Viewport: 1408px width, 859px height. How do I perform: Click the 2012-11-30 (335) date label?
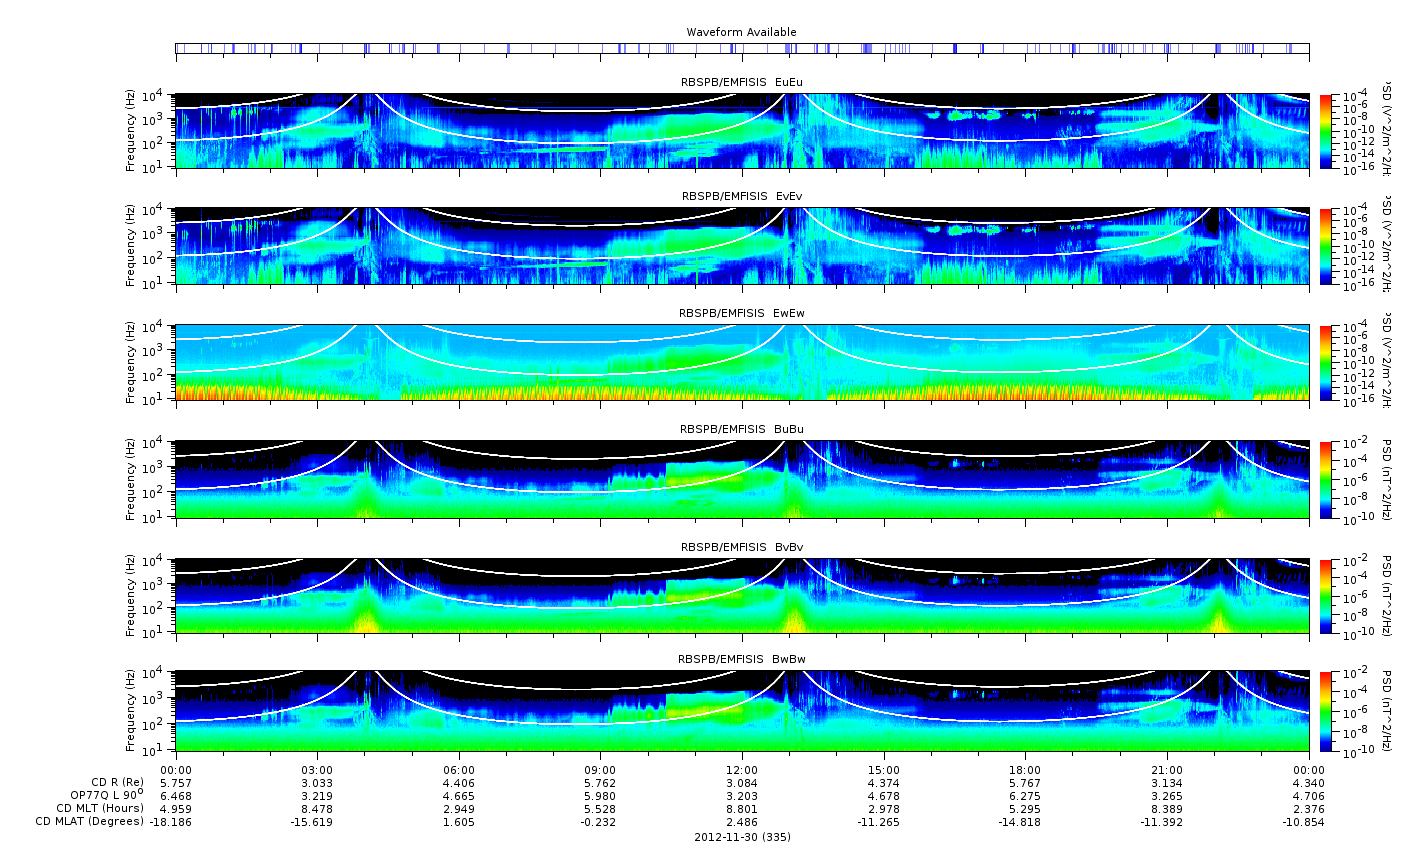[742, 837]
